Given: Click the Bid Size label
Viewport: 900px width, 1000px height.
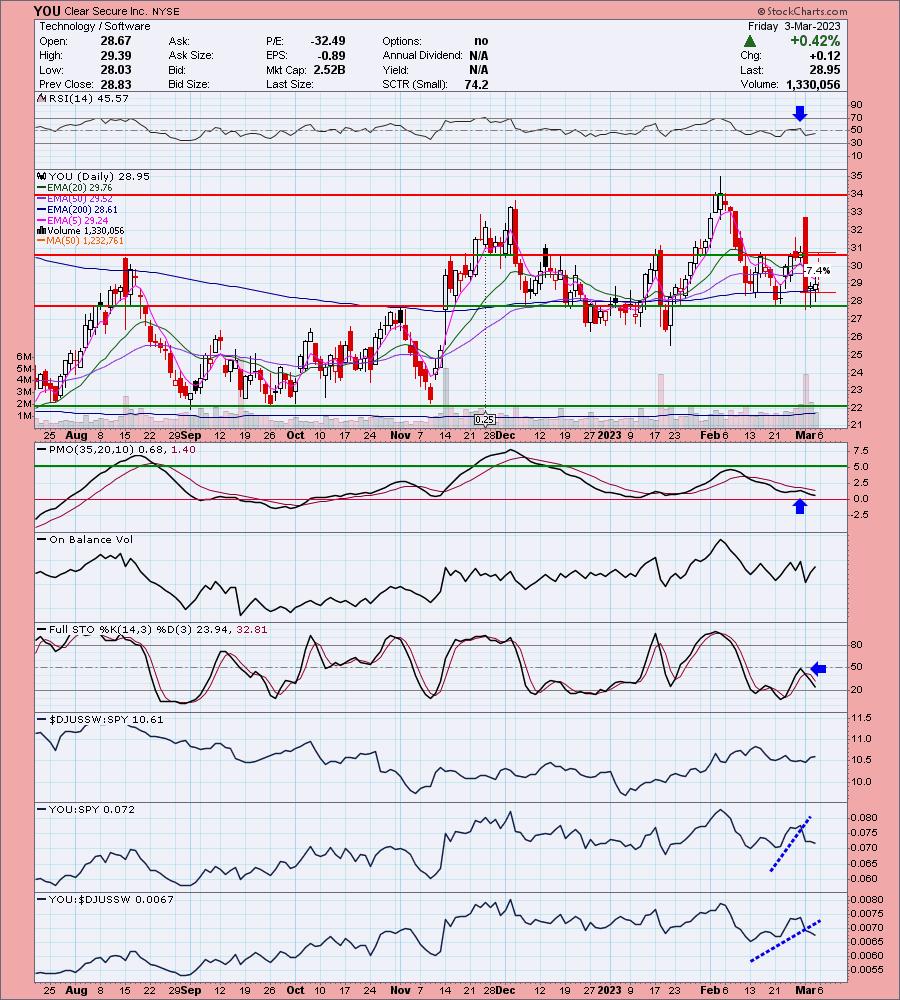Looking at the screenshot, I should coord(189,84).
